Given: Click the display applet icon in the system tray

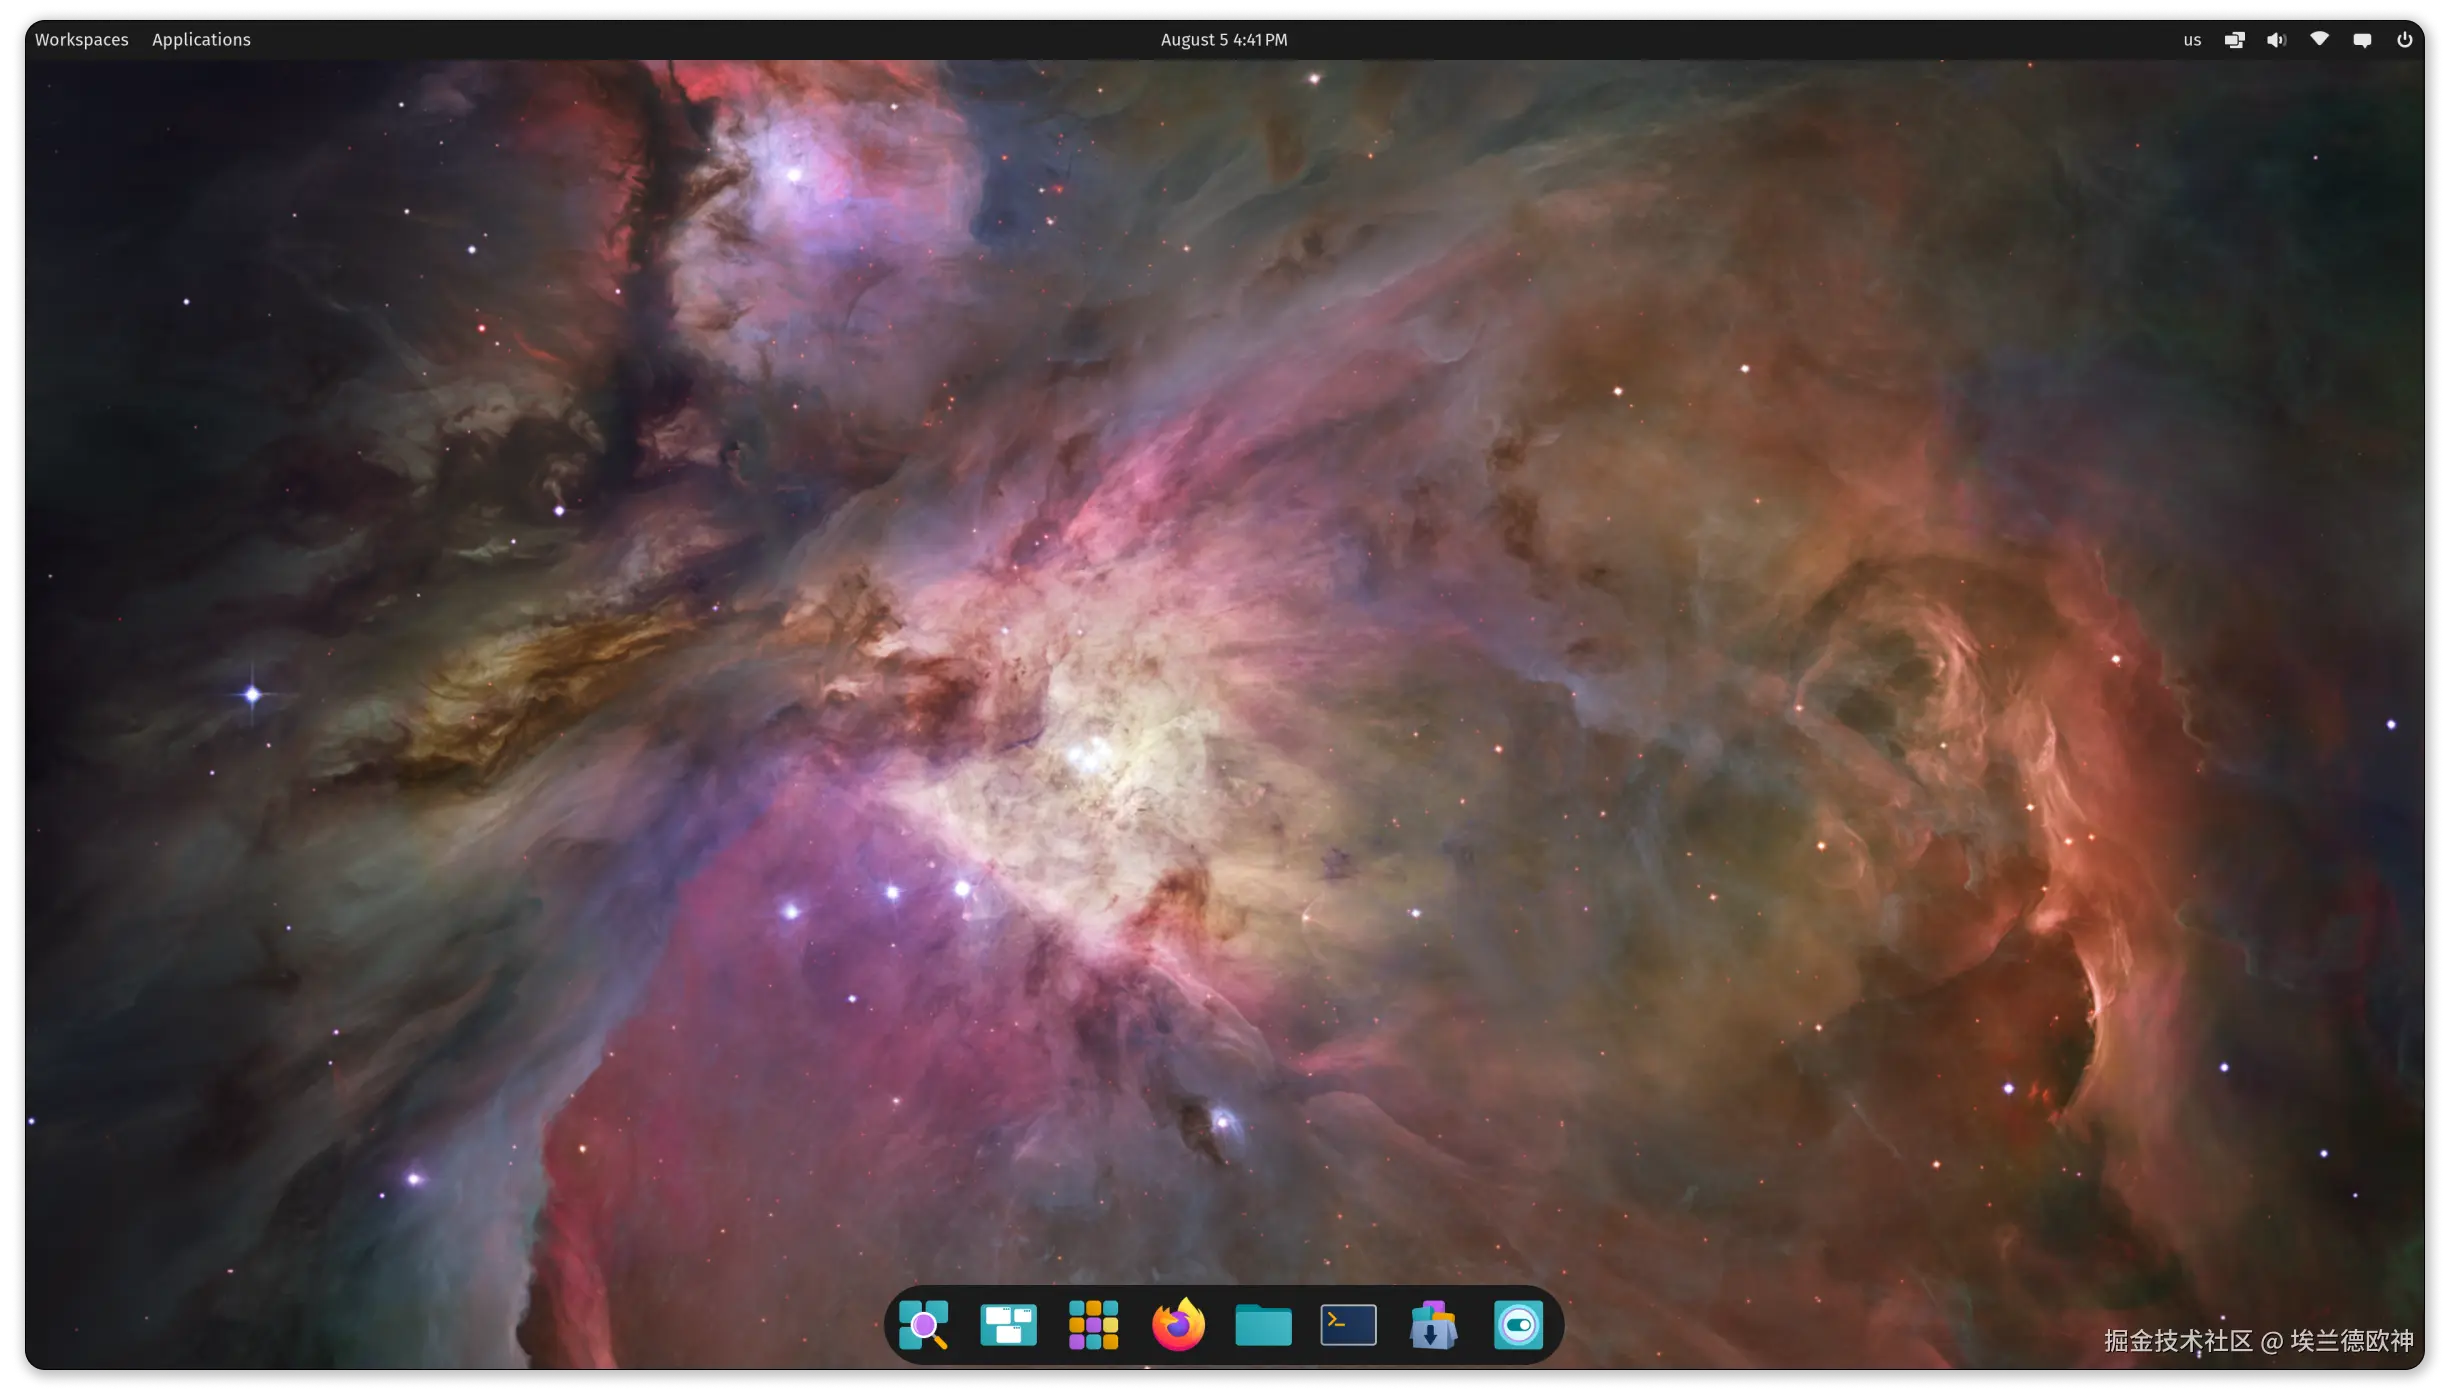Looking at the screenshot, I should click(x=2233, y=40).
